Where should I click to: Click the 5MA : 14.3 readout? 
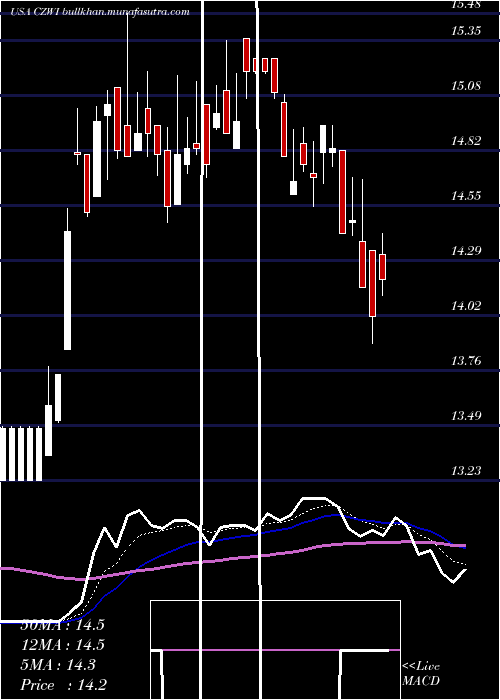(58, 665)
